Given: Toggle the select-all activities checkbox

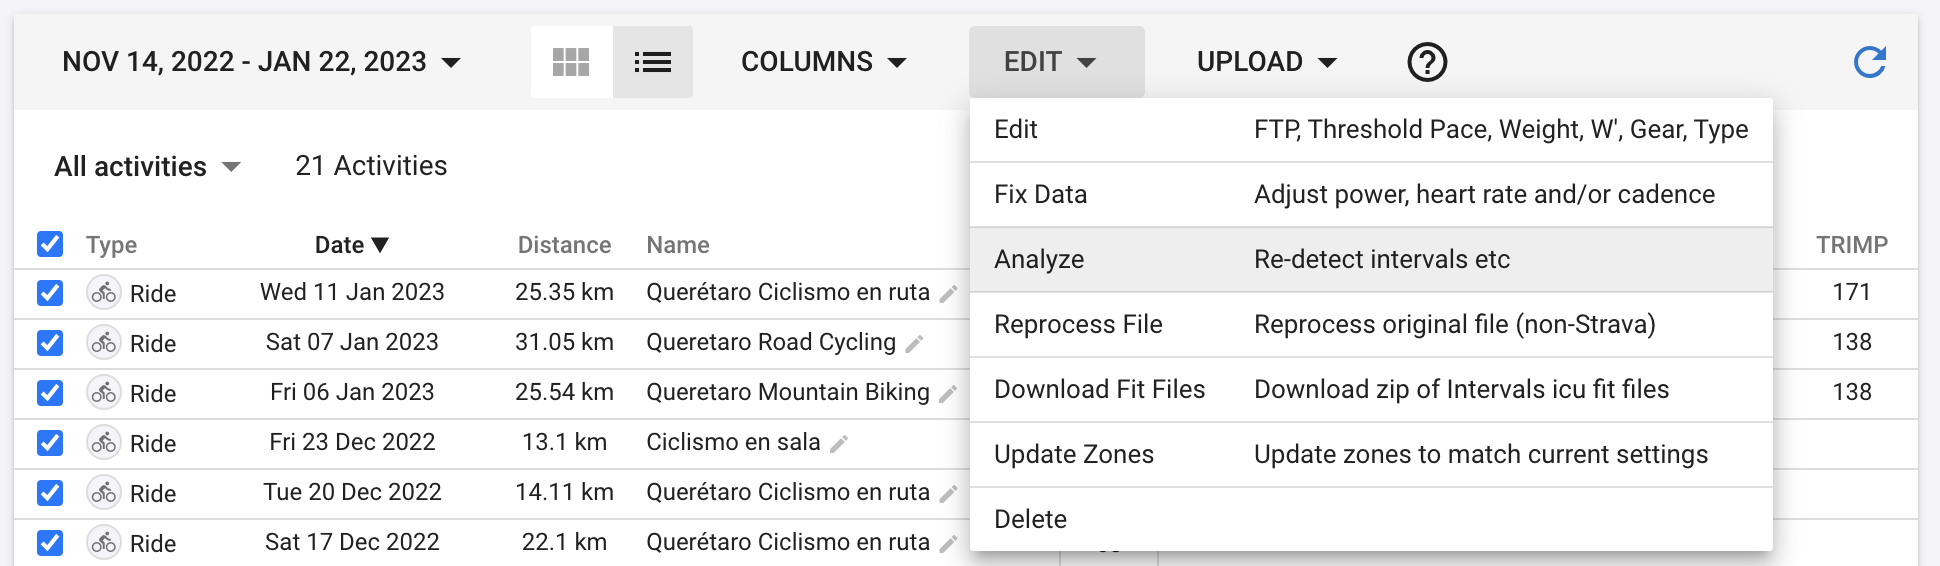Looking at the screenshot, I should pyautogui.click(x=50, y=244).
